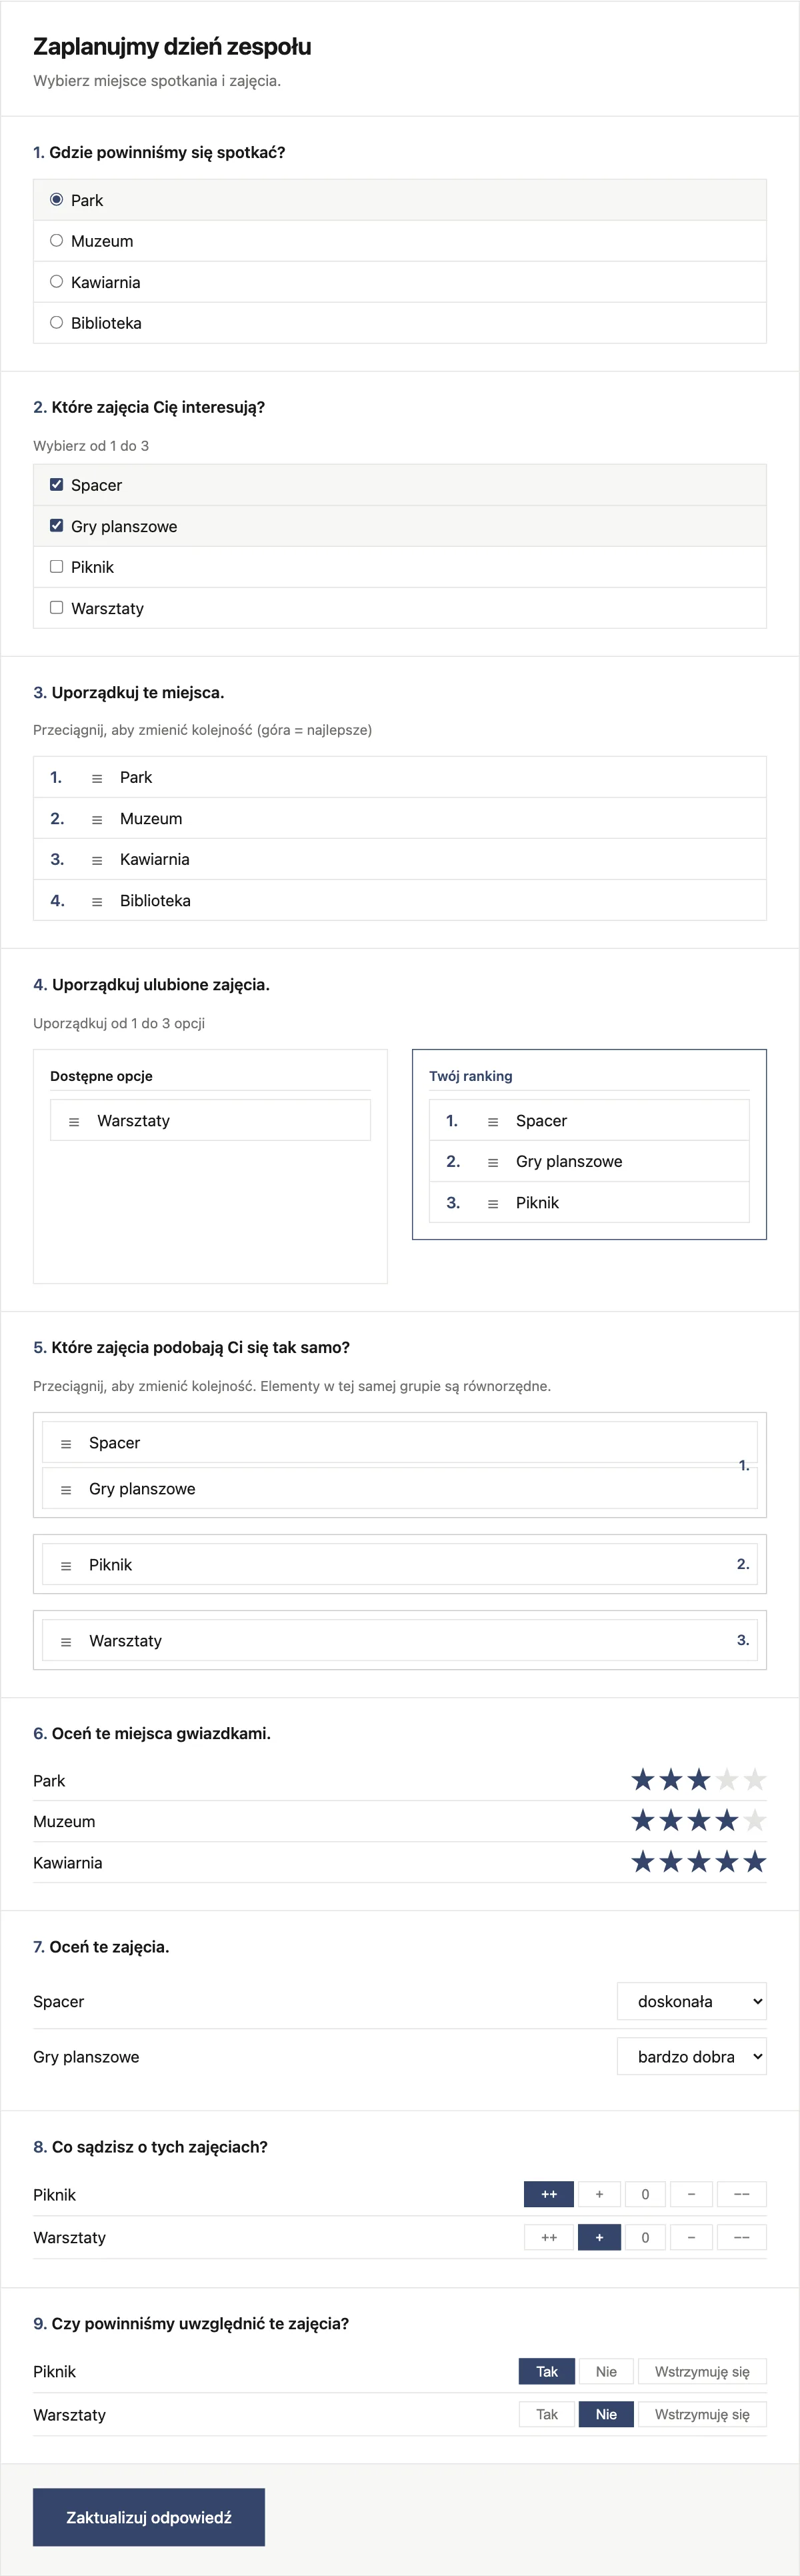Choose Tak for Warsztaty in question 9

[x=547, y=2414]
